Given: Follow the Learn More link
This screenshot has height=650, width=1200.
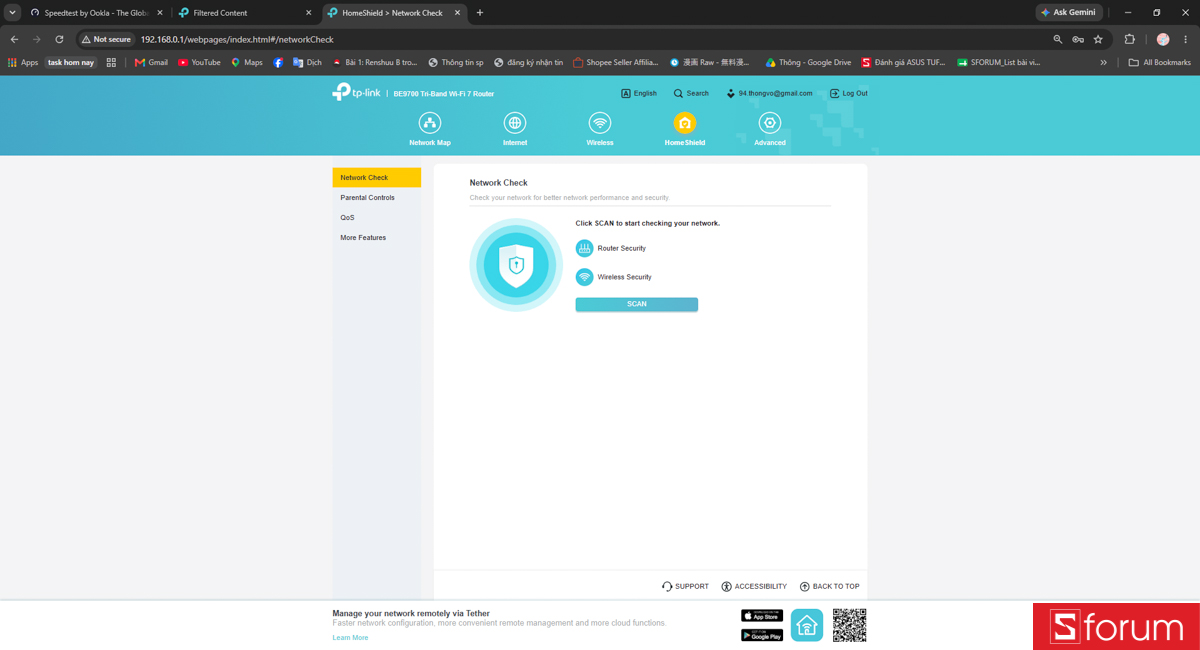Looking at the screenshot, I should pyautogui.click(x=350, y=638).
